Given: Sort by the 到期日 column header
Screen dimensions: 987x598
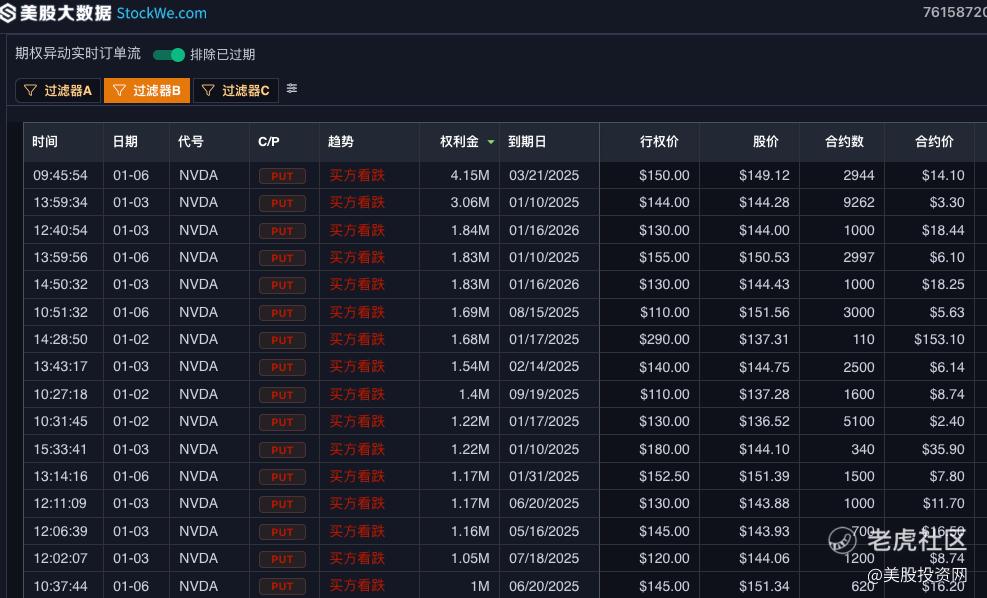Looking at the screenshot, I should coord(527,142).
